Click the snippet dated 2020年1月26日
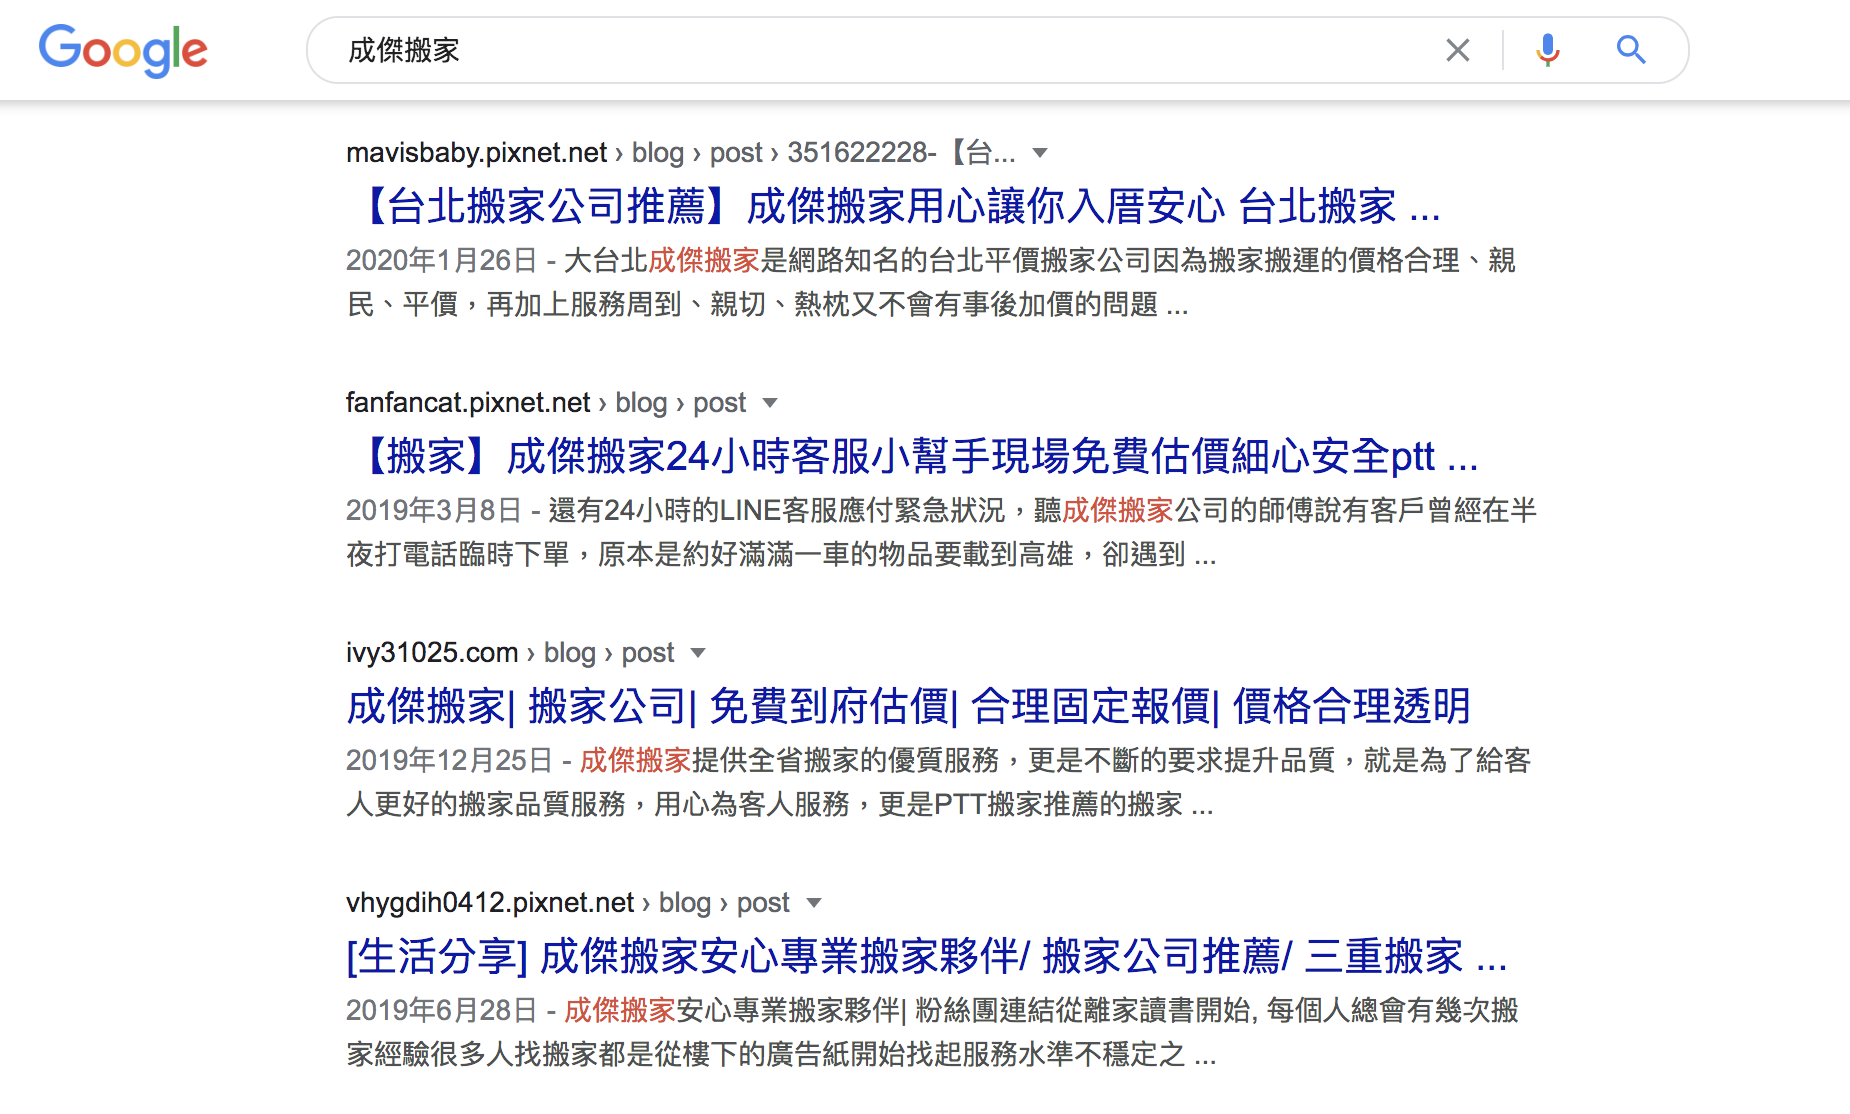This screenshot has width=1850, height=1114. (931, 282)
